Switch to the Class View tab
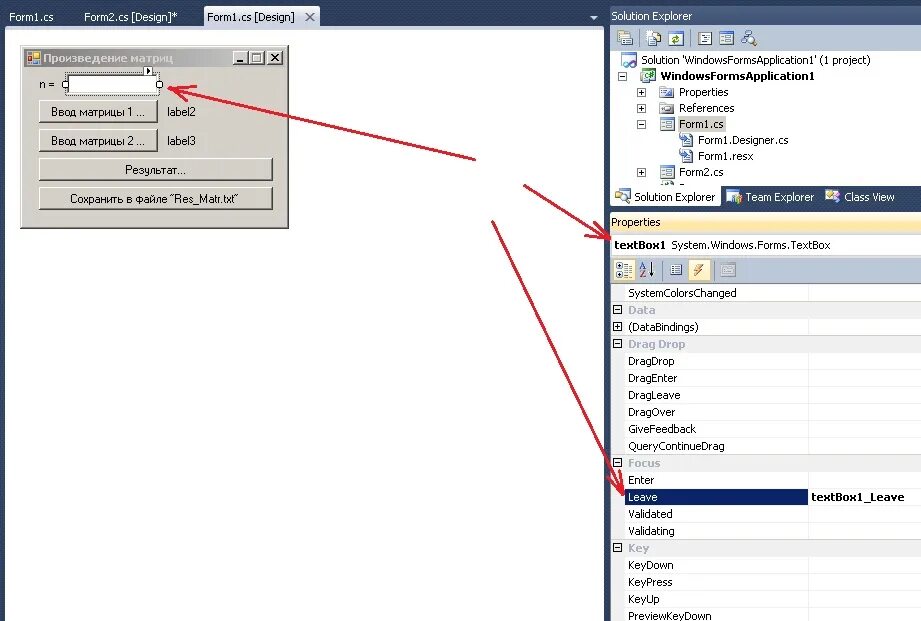921x621 pixels. 860,197
